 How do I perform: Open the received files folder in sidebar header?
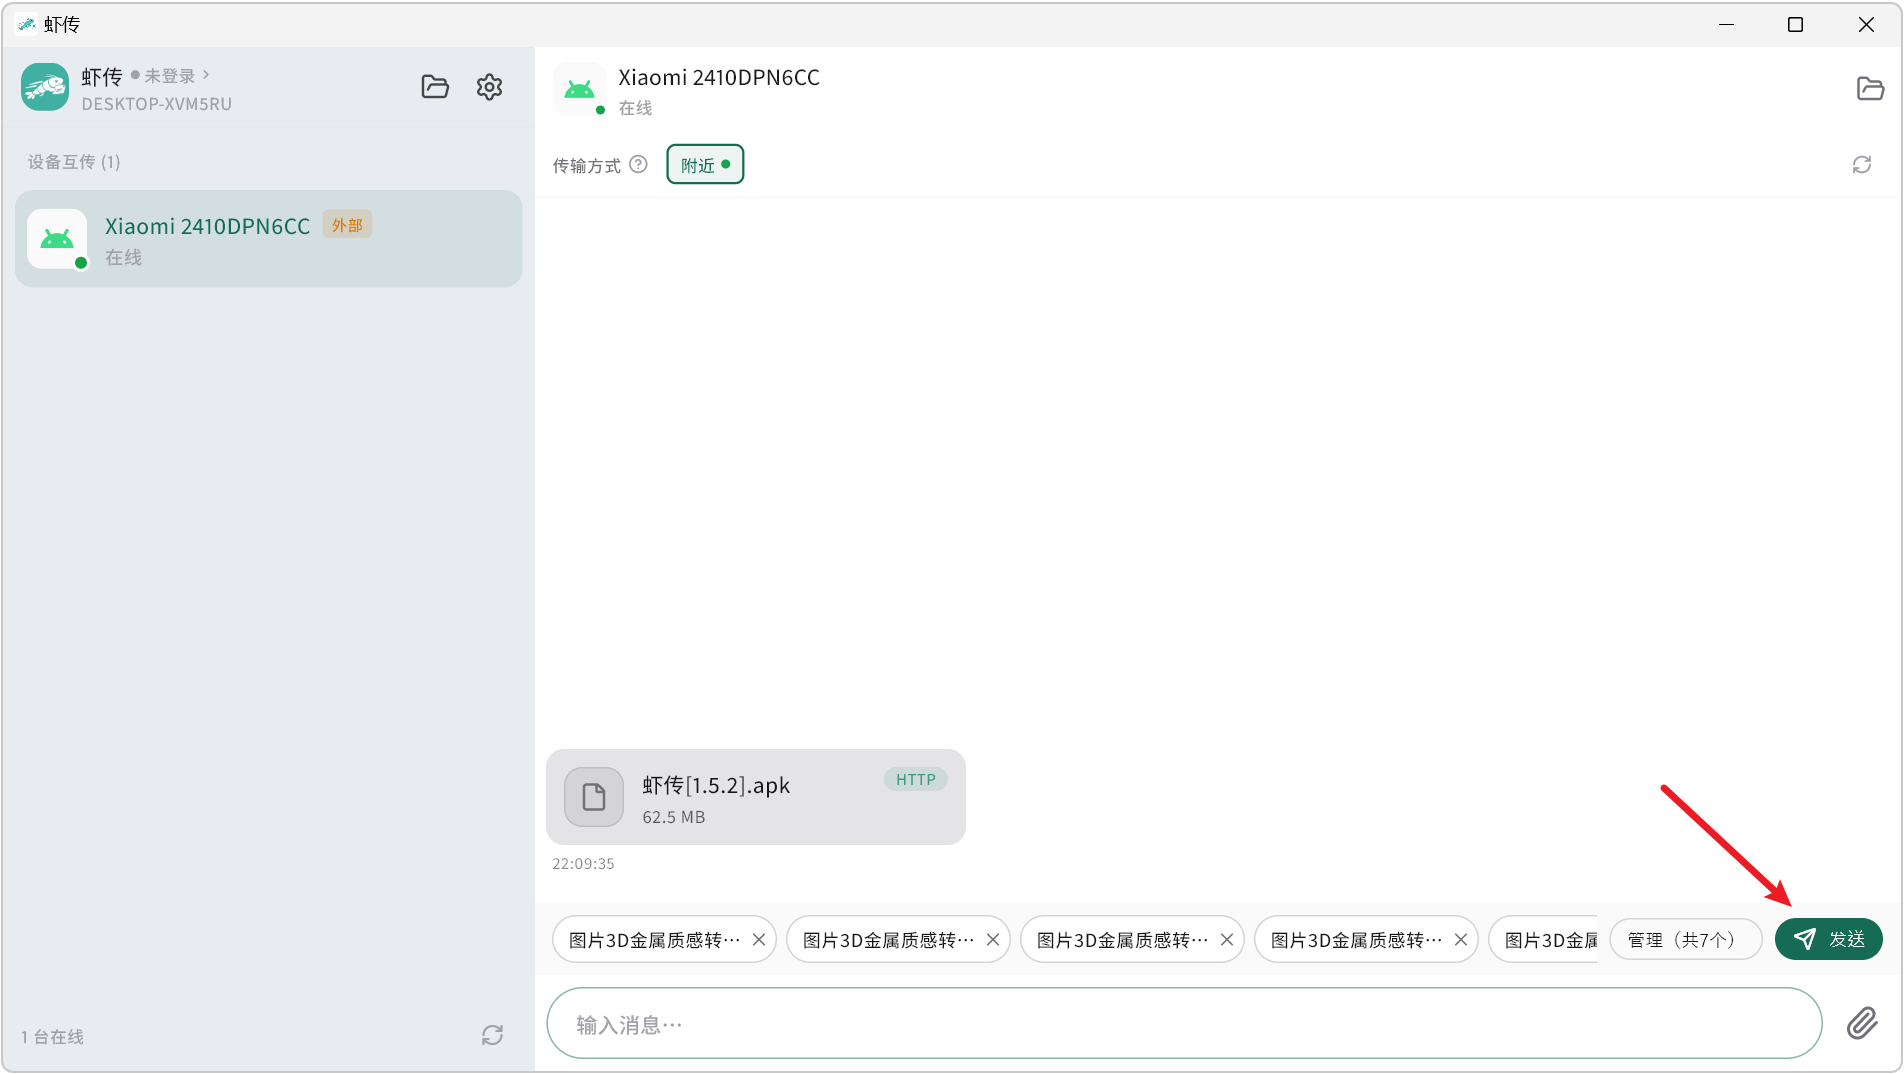435,87
